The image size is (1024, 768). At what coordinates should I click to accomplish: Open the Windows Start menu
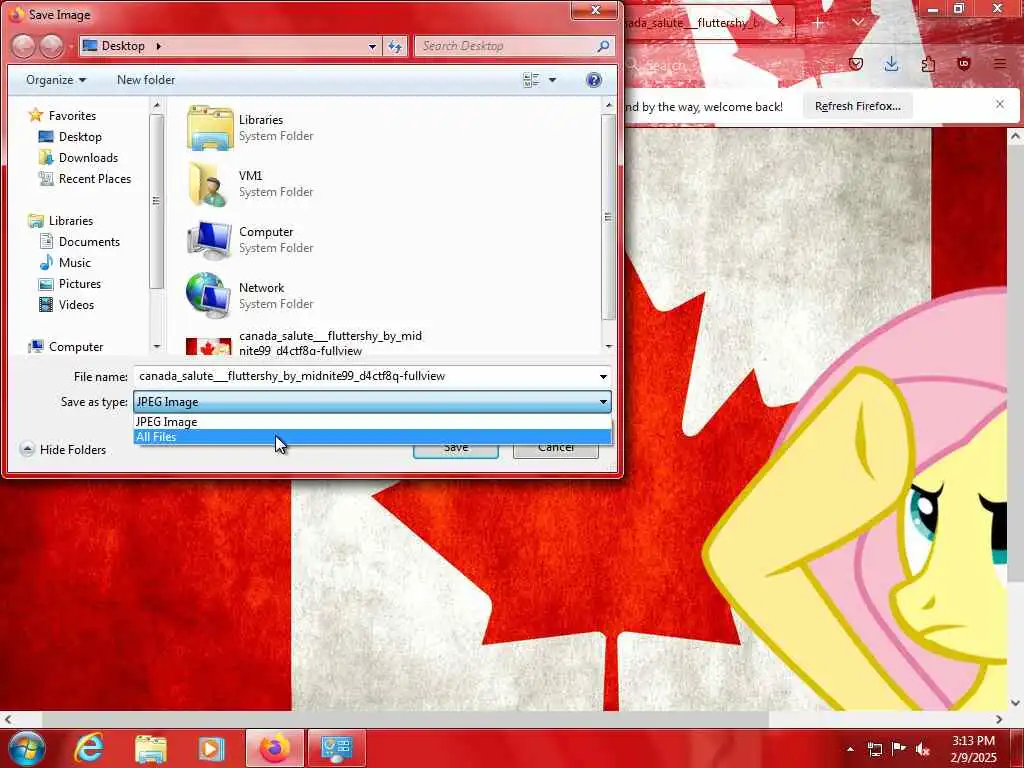pos(27,748)
